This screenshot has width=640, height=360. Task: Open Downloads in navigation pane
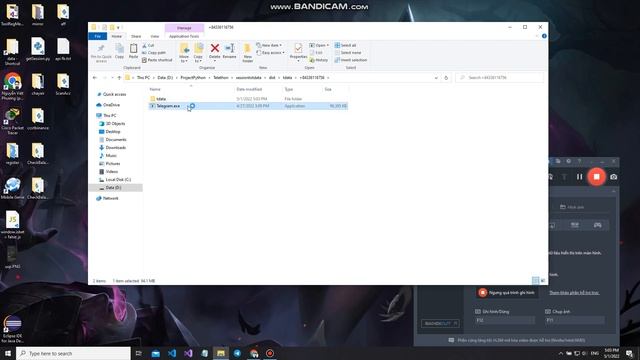click(116, 148)
